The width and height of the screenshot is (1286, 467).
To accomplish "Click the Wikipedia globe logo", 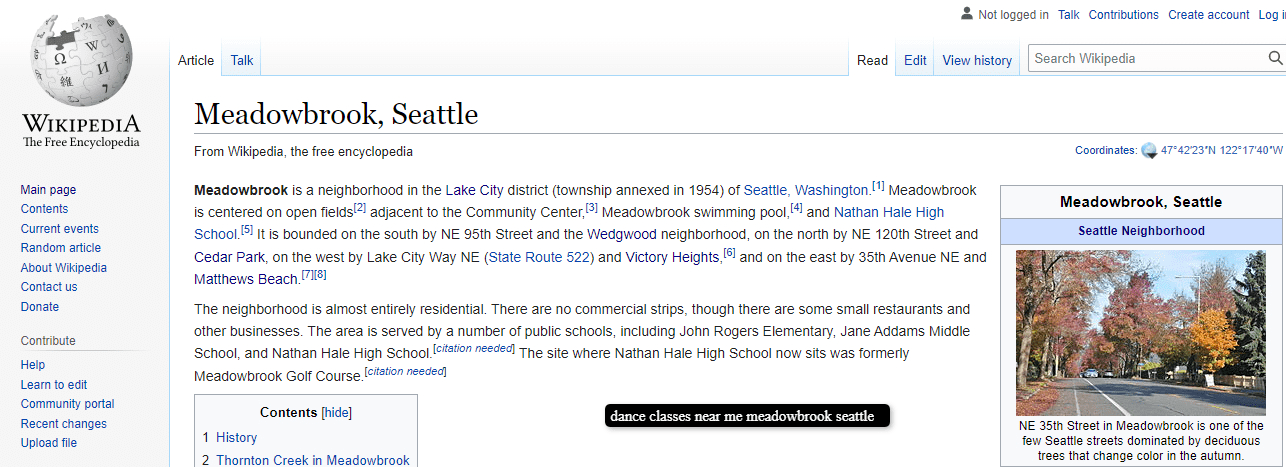I will tap(82, 61).
